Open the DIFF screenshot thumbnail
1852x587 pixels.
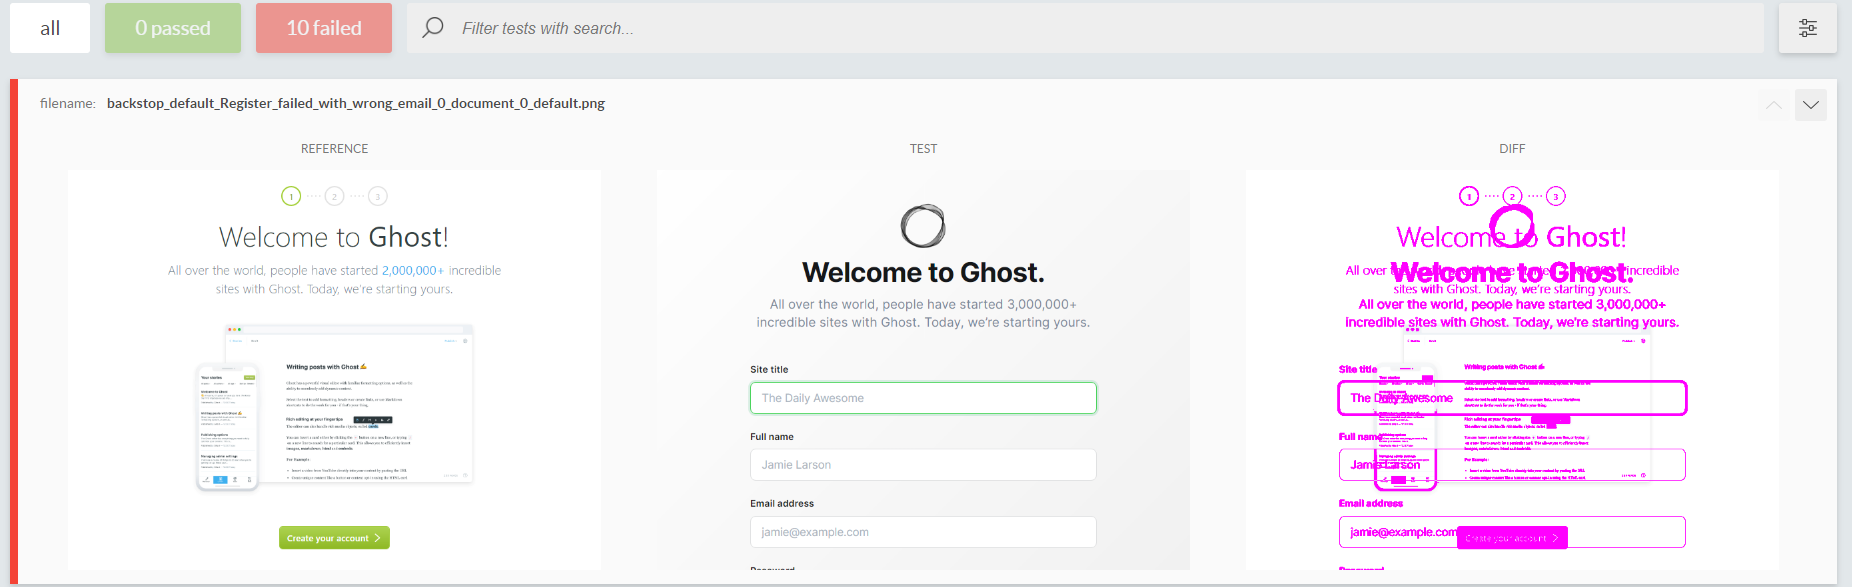point(1512,369)
